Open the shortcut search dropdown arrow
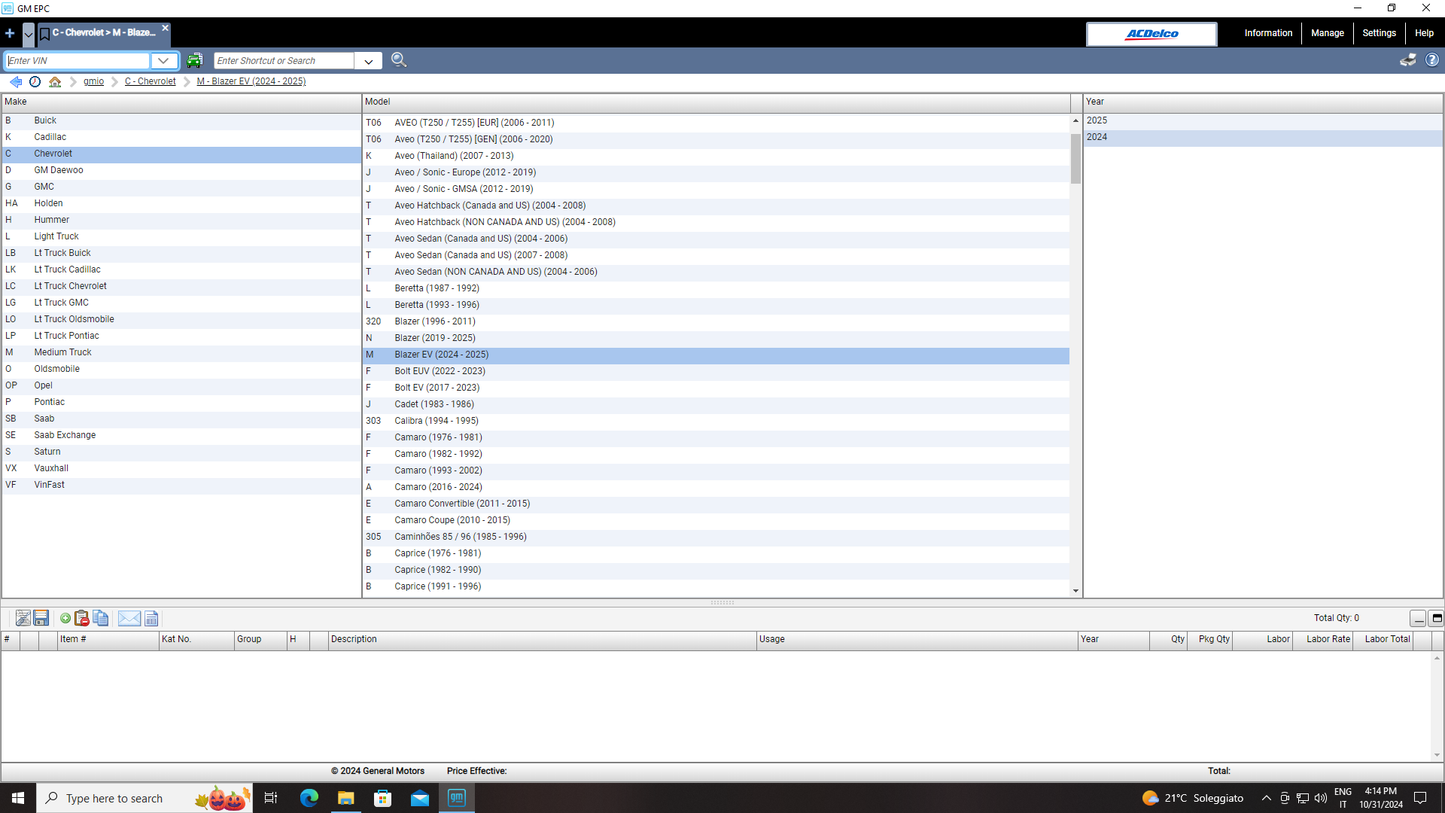The height and width of the screenshot is (813, 1445). [369, 61]
